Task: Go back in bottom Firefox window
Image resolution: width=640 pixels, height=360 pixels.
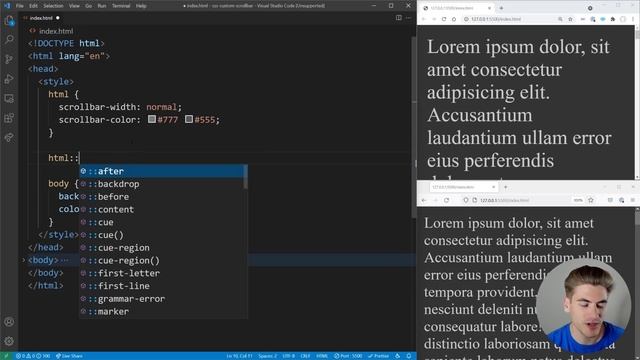Action: (424, 200)
